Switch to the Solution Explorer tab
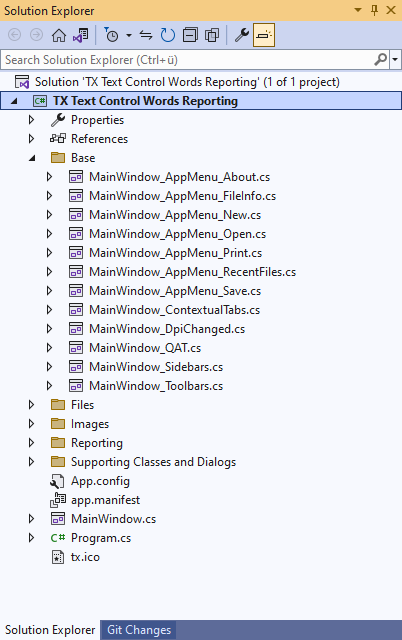 50,630
